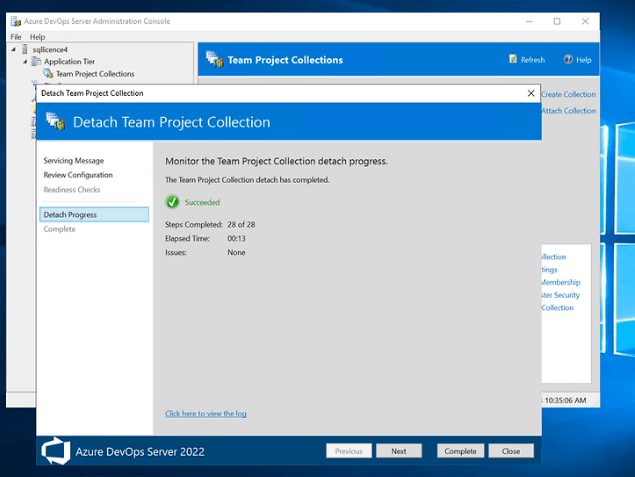
Task: Click the Refresh icon in console header
Action: click(x=513, y=59)
